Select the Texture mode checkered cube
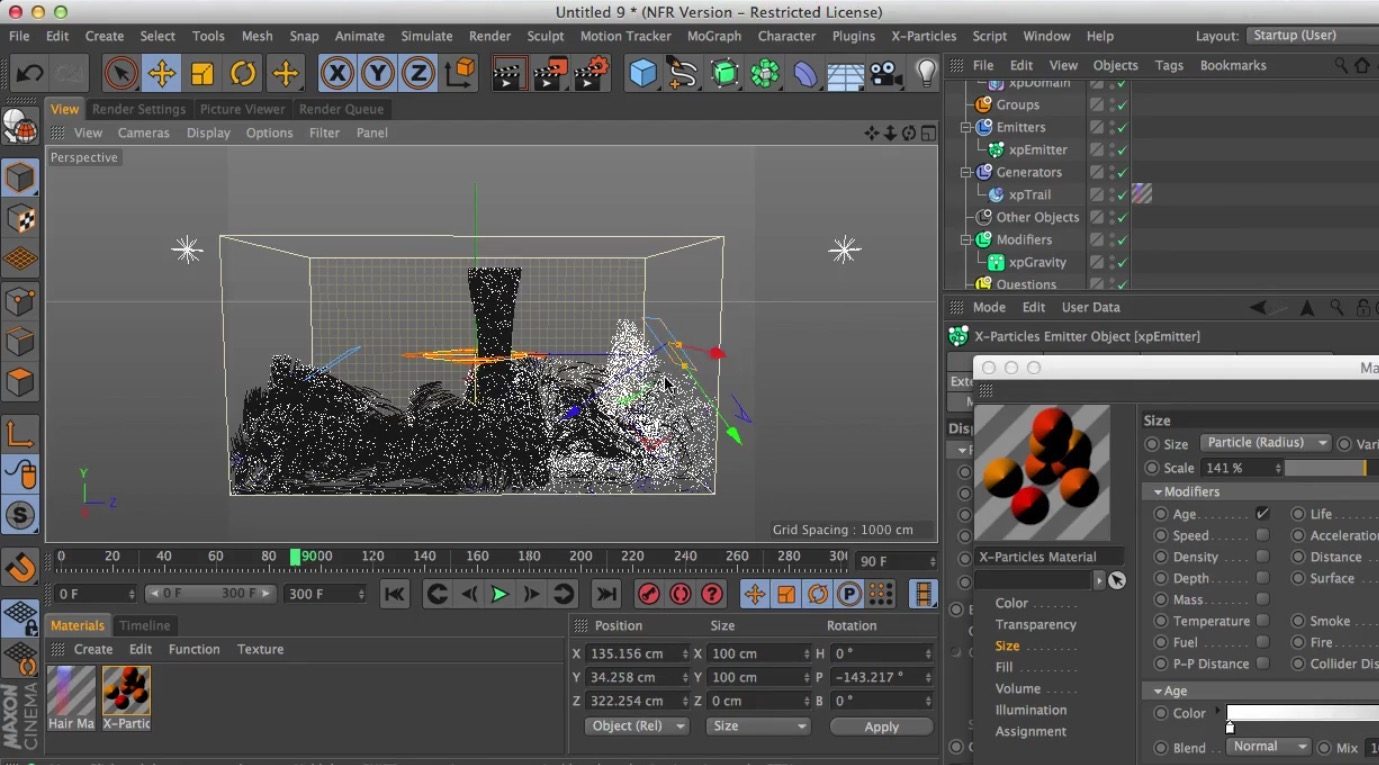 [x=20, y=218]
